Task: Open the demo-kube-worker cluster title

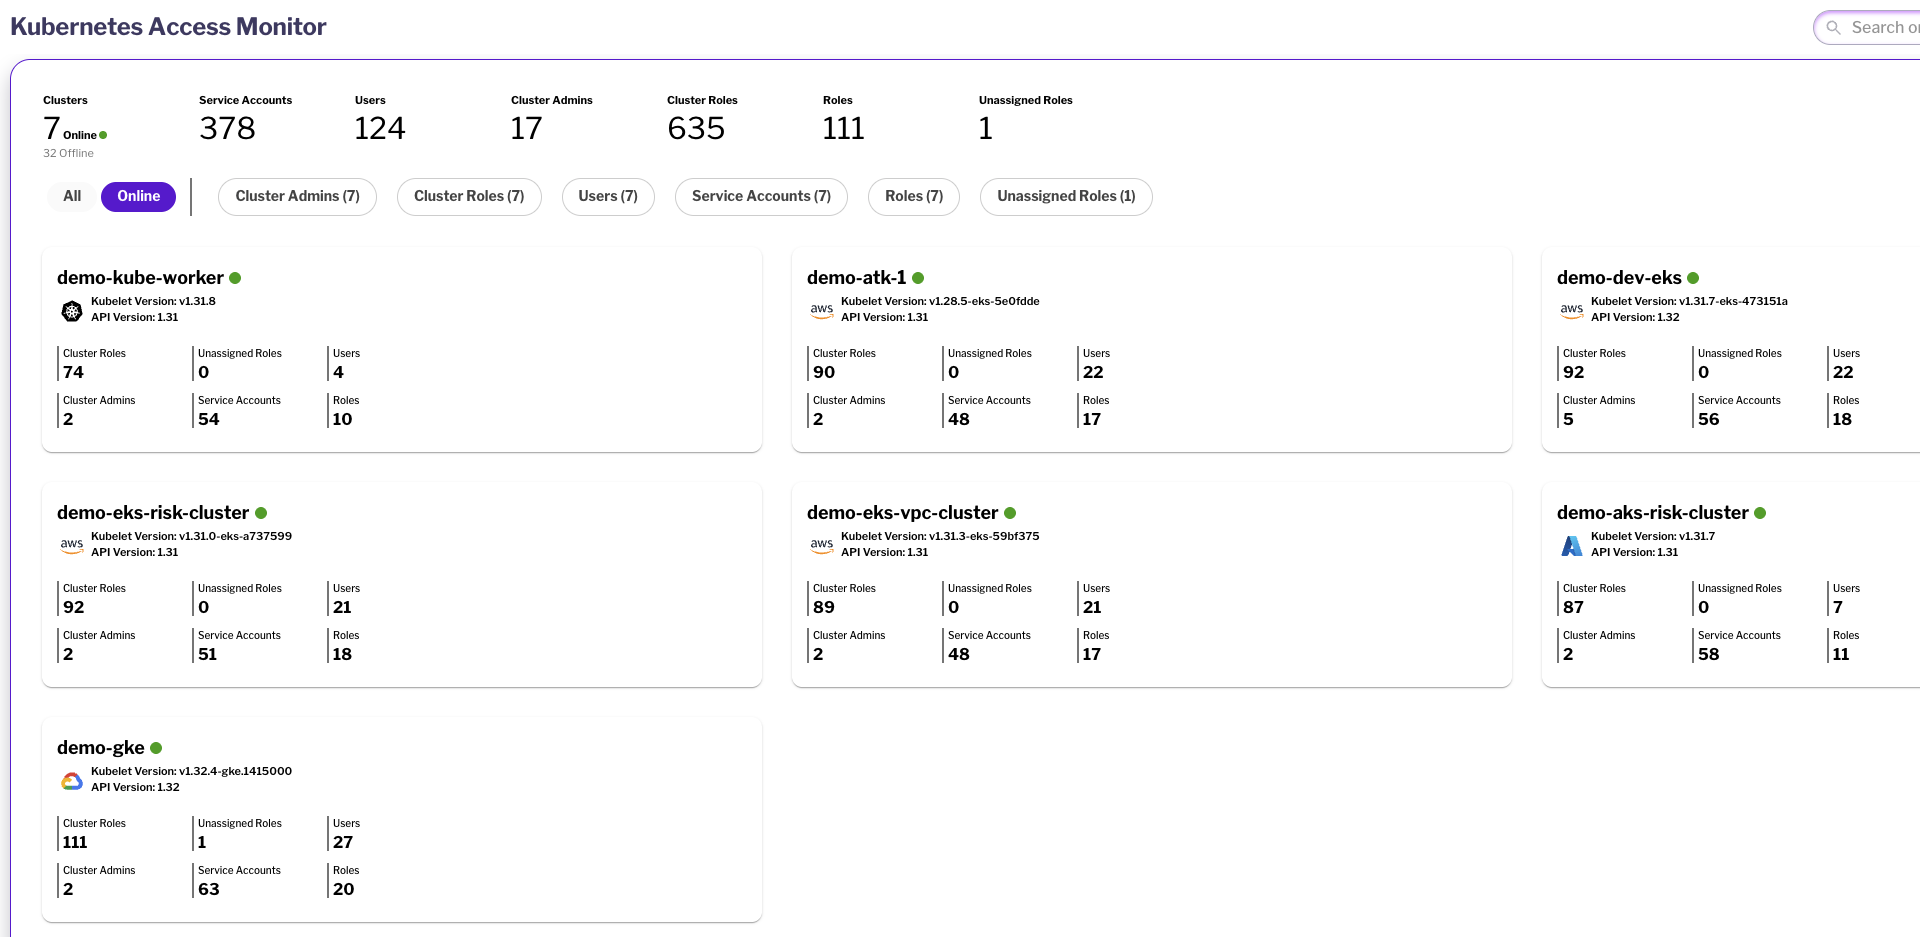Action: point(140,278)
